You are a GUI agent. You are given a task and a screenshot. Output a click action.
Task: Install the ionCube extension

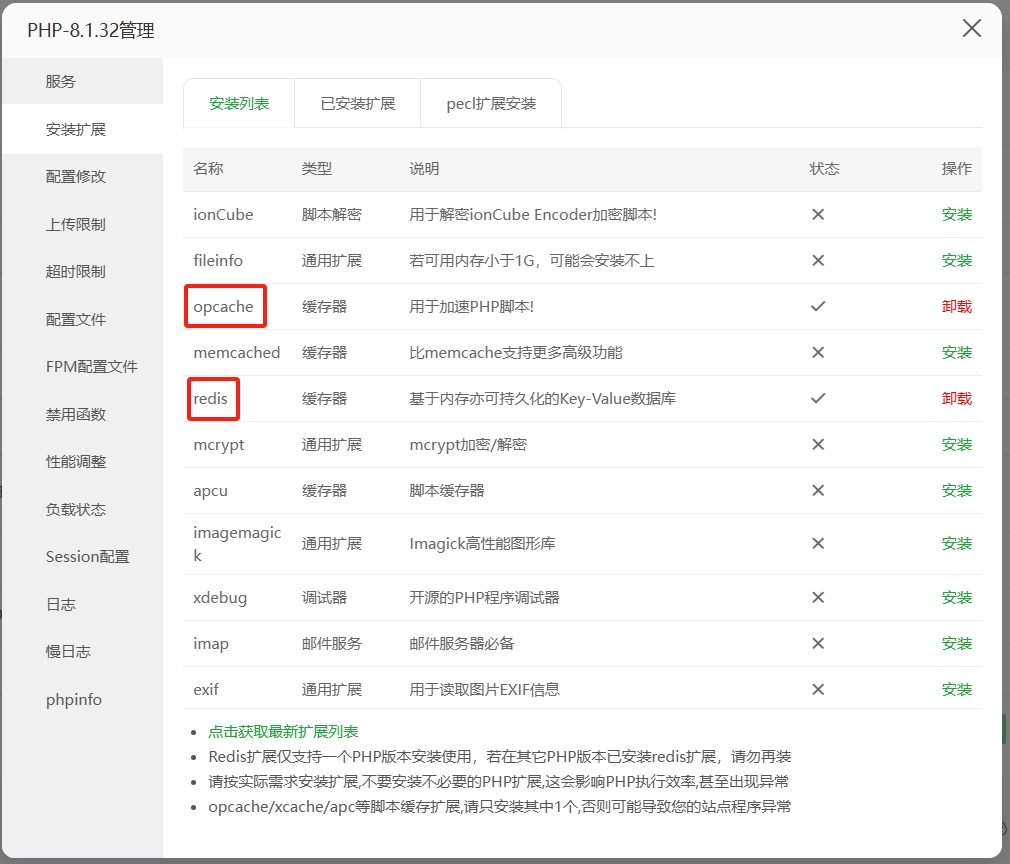(956, 214)
